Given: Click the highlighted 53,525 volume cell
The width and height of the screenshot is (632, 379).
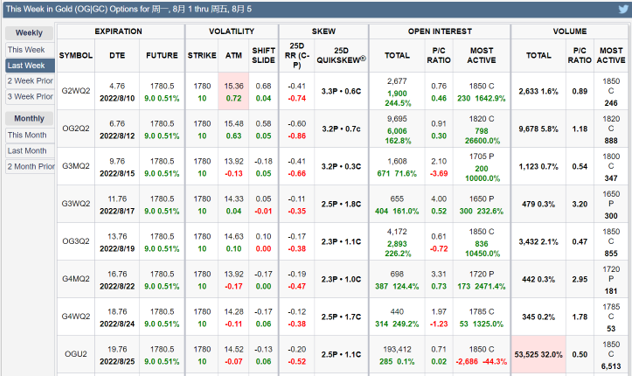Looking at the screenshot, I should (x=538, y=354).
